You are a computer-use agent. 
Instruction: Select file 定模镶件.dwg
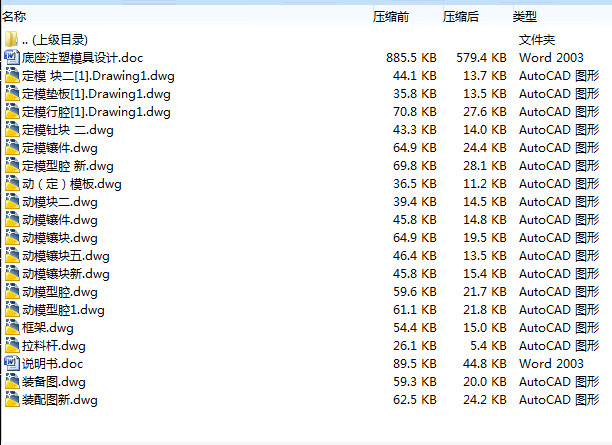tap(60, 148)
